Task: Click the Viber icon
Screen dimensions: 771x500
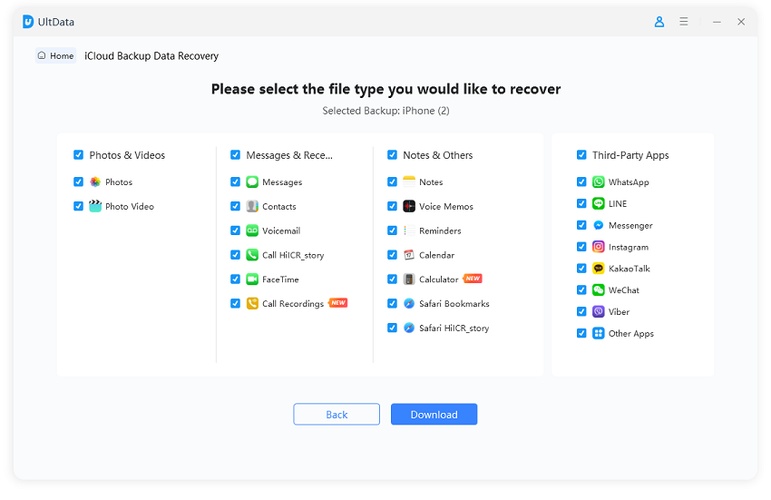Action: pos(598,312)
